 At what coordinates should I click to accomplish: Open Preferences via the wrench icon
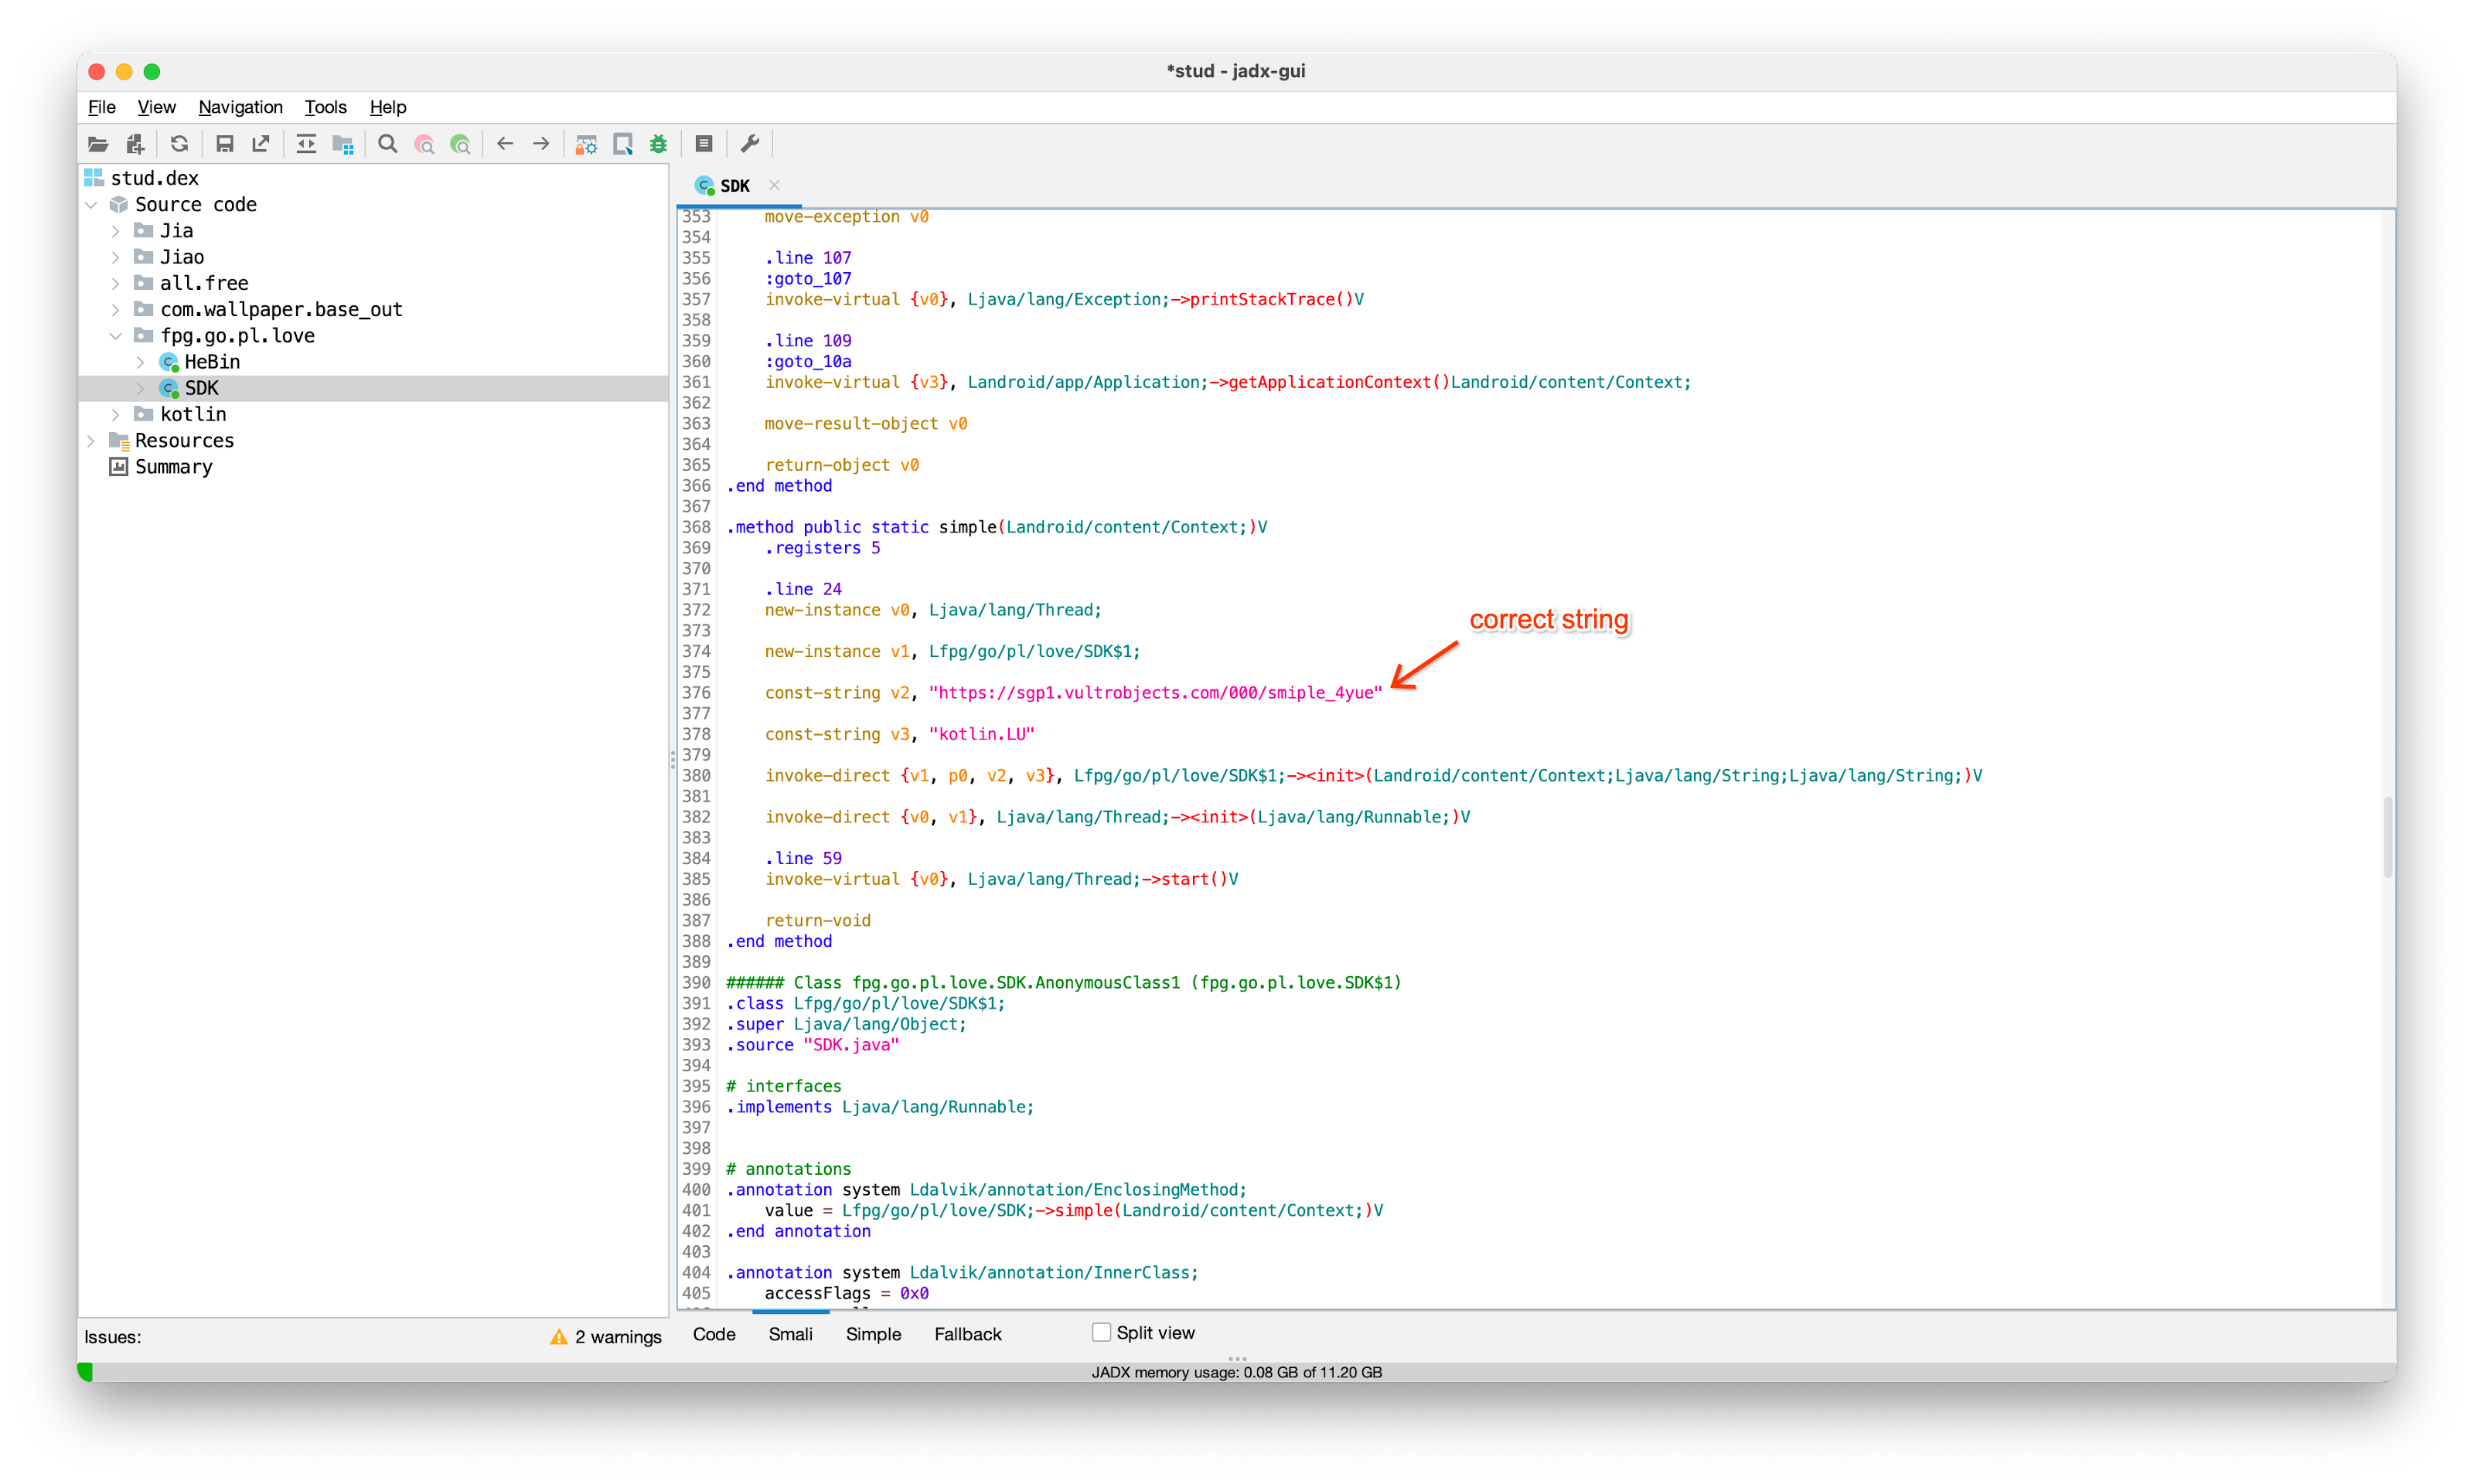(x=750, y=144)
